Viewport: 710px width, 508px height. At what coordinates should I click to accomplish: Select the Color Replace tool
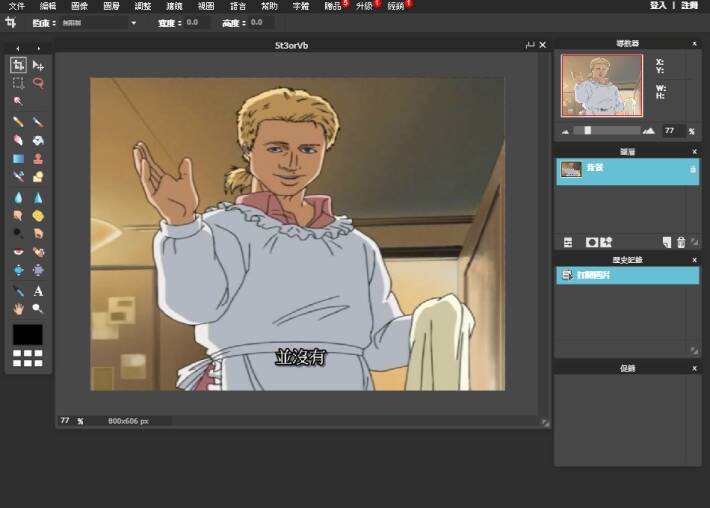pos(18,177)
